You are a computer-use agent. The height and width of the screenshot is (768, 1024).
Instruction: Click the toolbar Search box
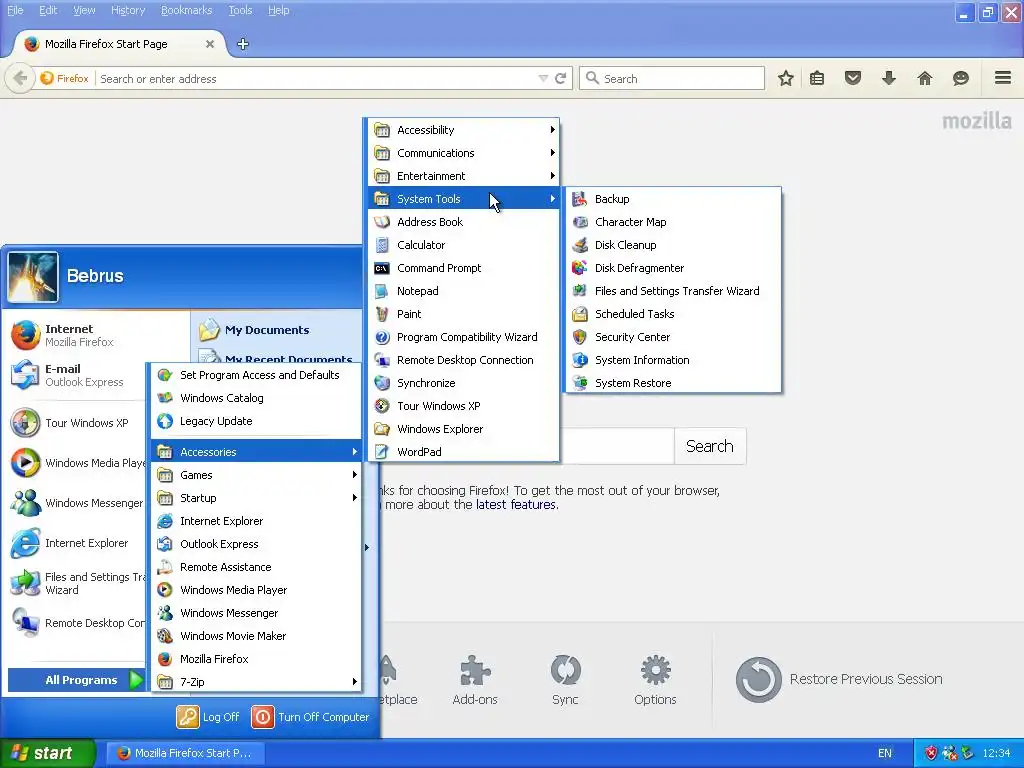point(672,78)
